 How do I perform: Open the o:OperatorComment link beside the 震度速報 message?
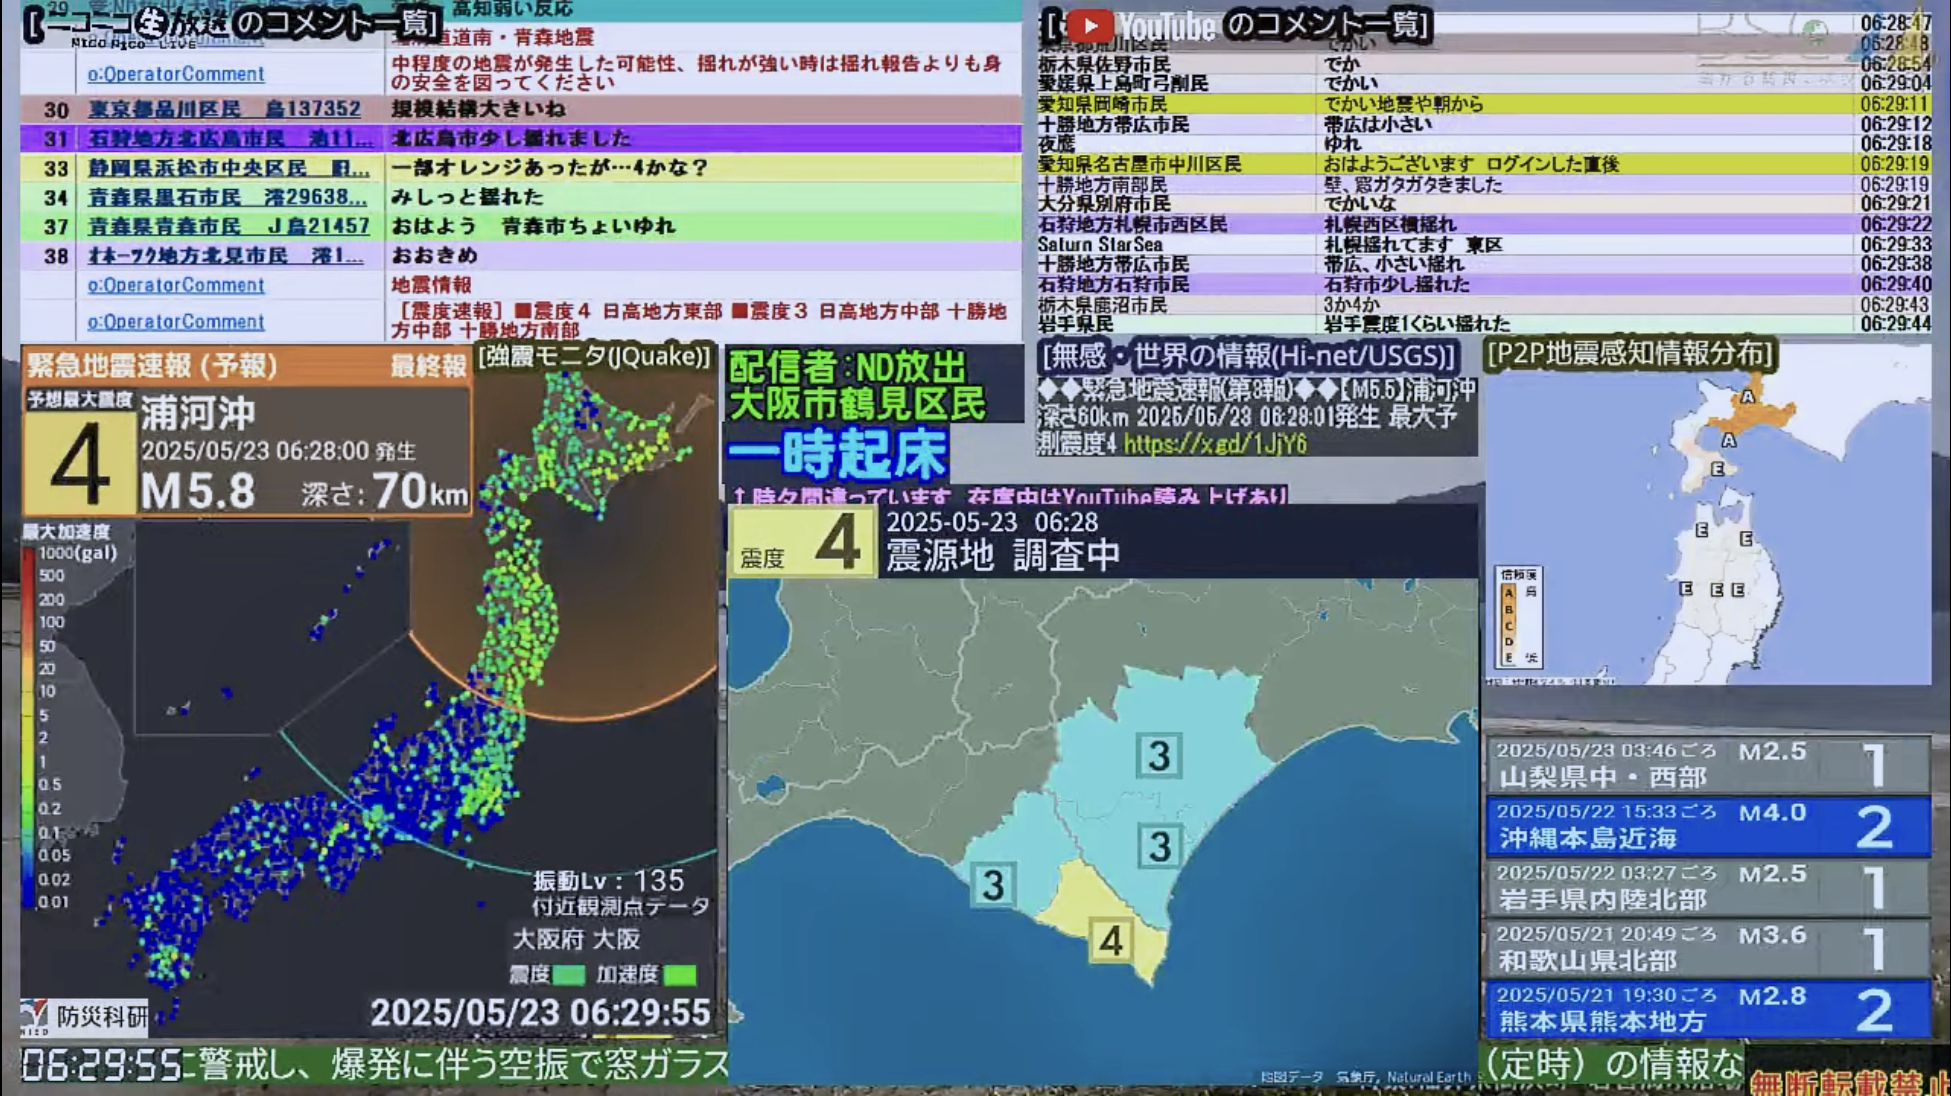pos(176,321)
